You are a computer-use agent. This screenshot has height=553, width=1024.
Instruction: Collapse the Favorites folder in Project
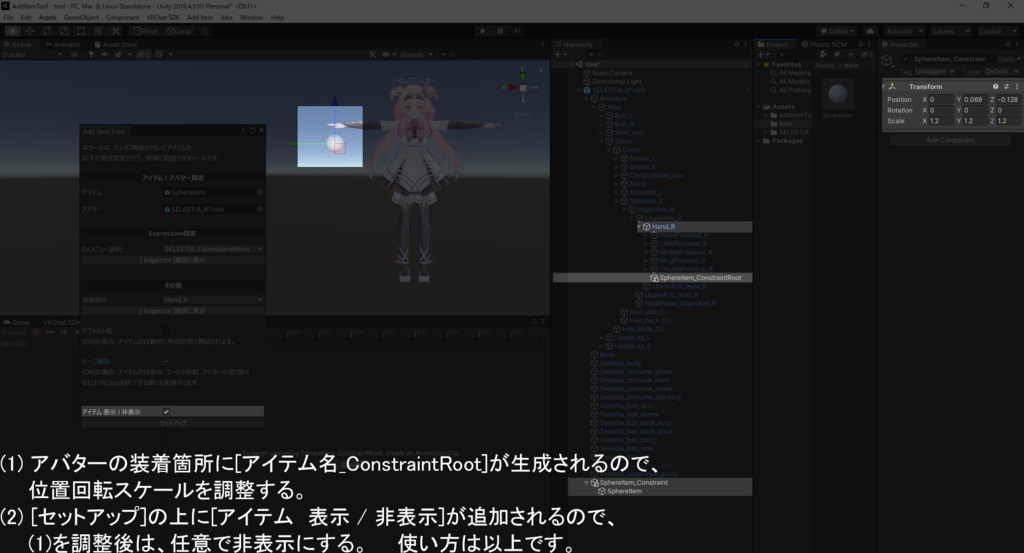[759, 65]
